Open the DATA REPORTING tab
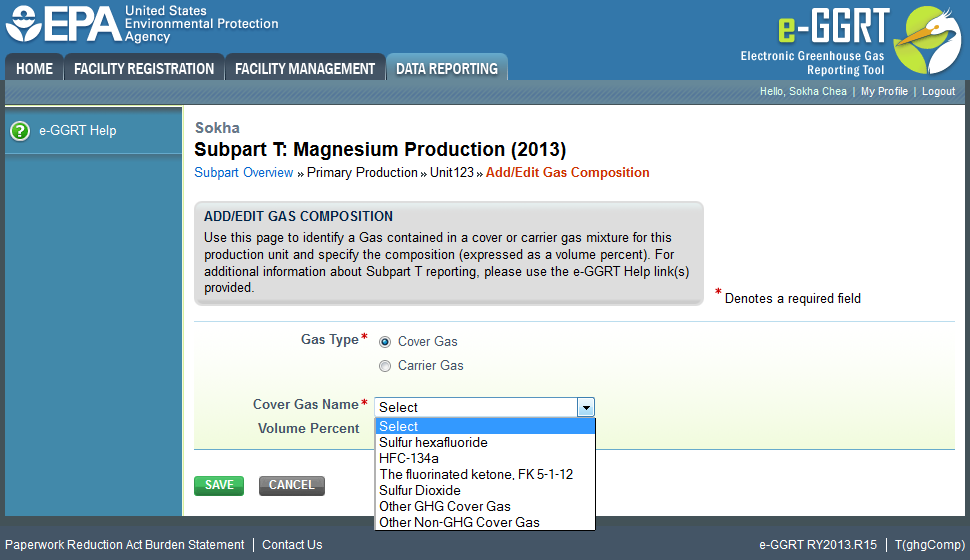The width and height of the screenshot is (970, 560). click(x=447, y=68)
